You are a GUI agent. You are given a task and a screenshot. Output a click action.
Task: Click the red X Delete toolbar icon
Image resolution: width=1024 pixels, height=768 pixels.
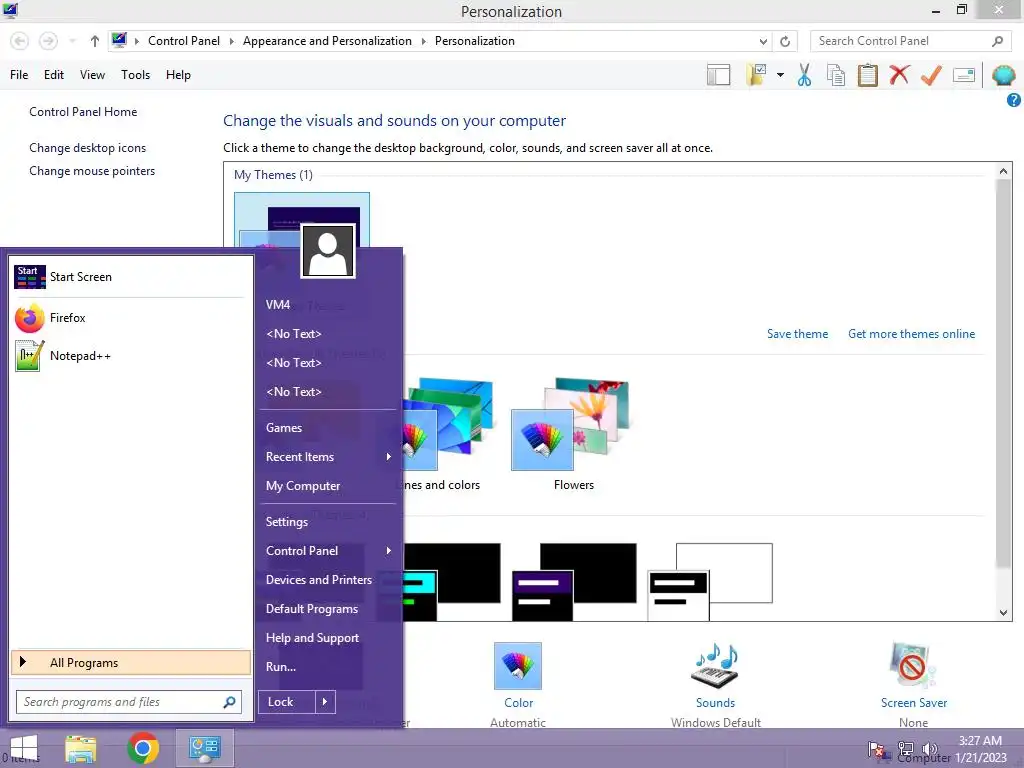pos(899,75)
